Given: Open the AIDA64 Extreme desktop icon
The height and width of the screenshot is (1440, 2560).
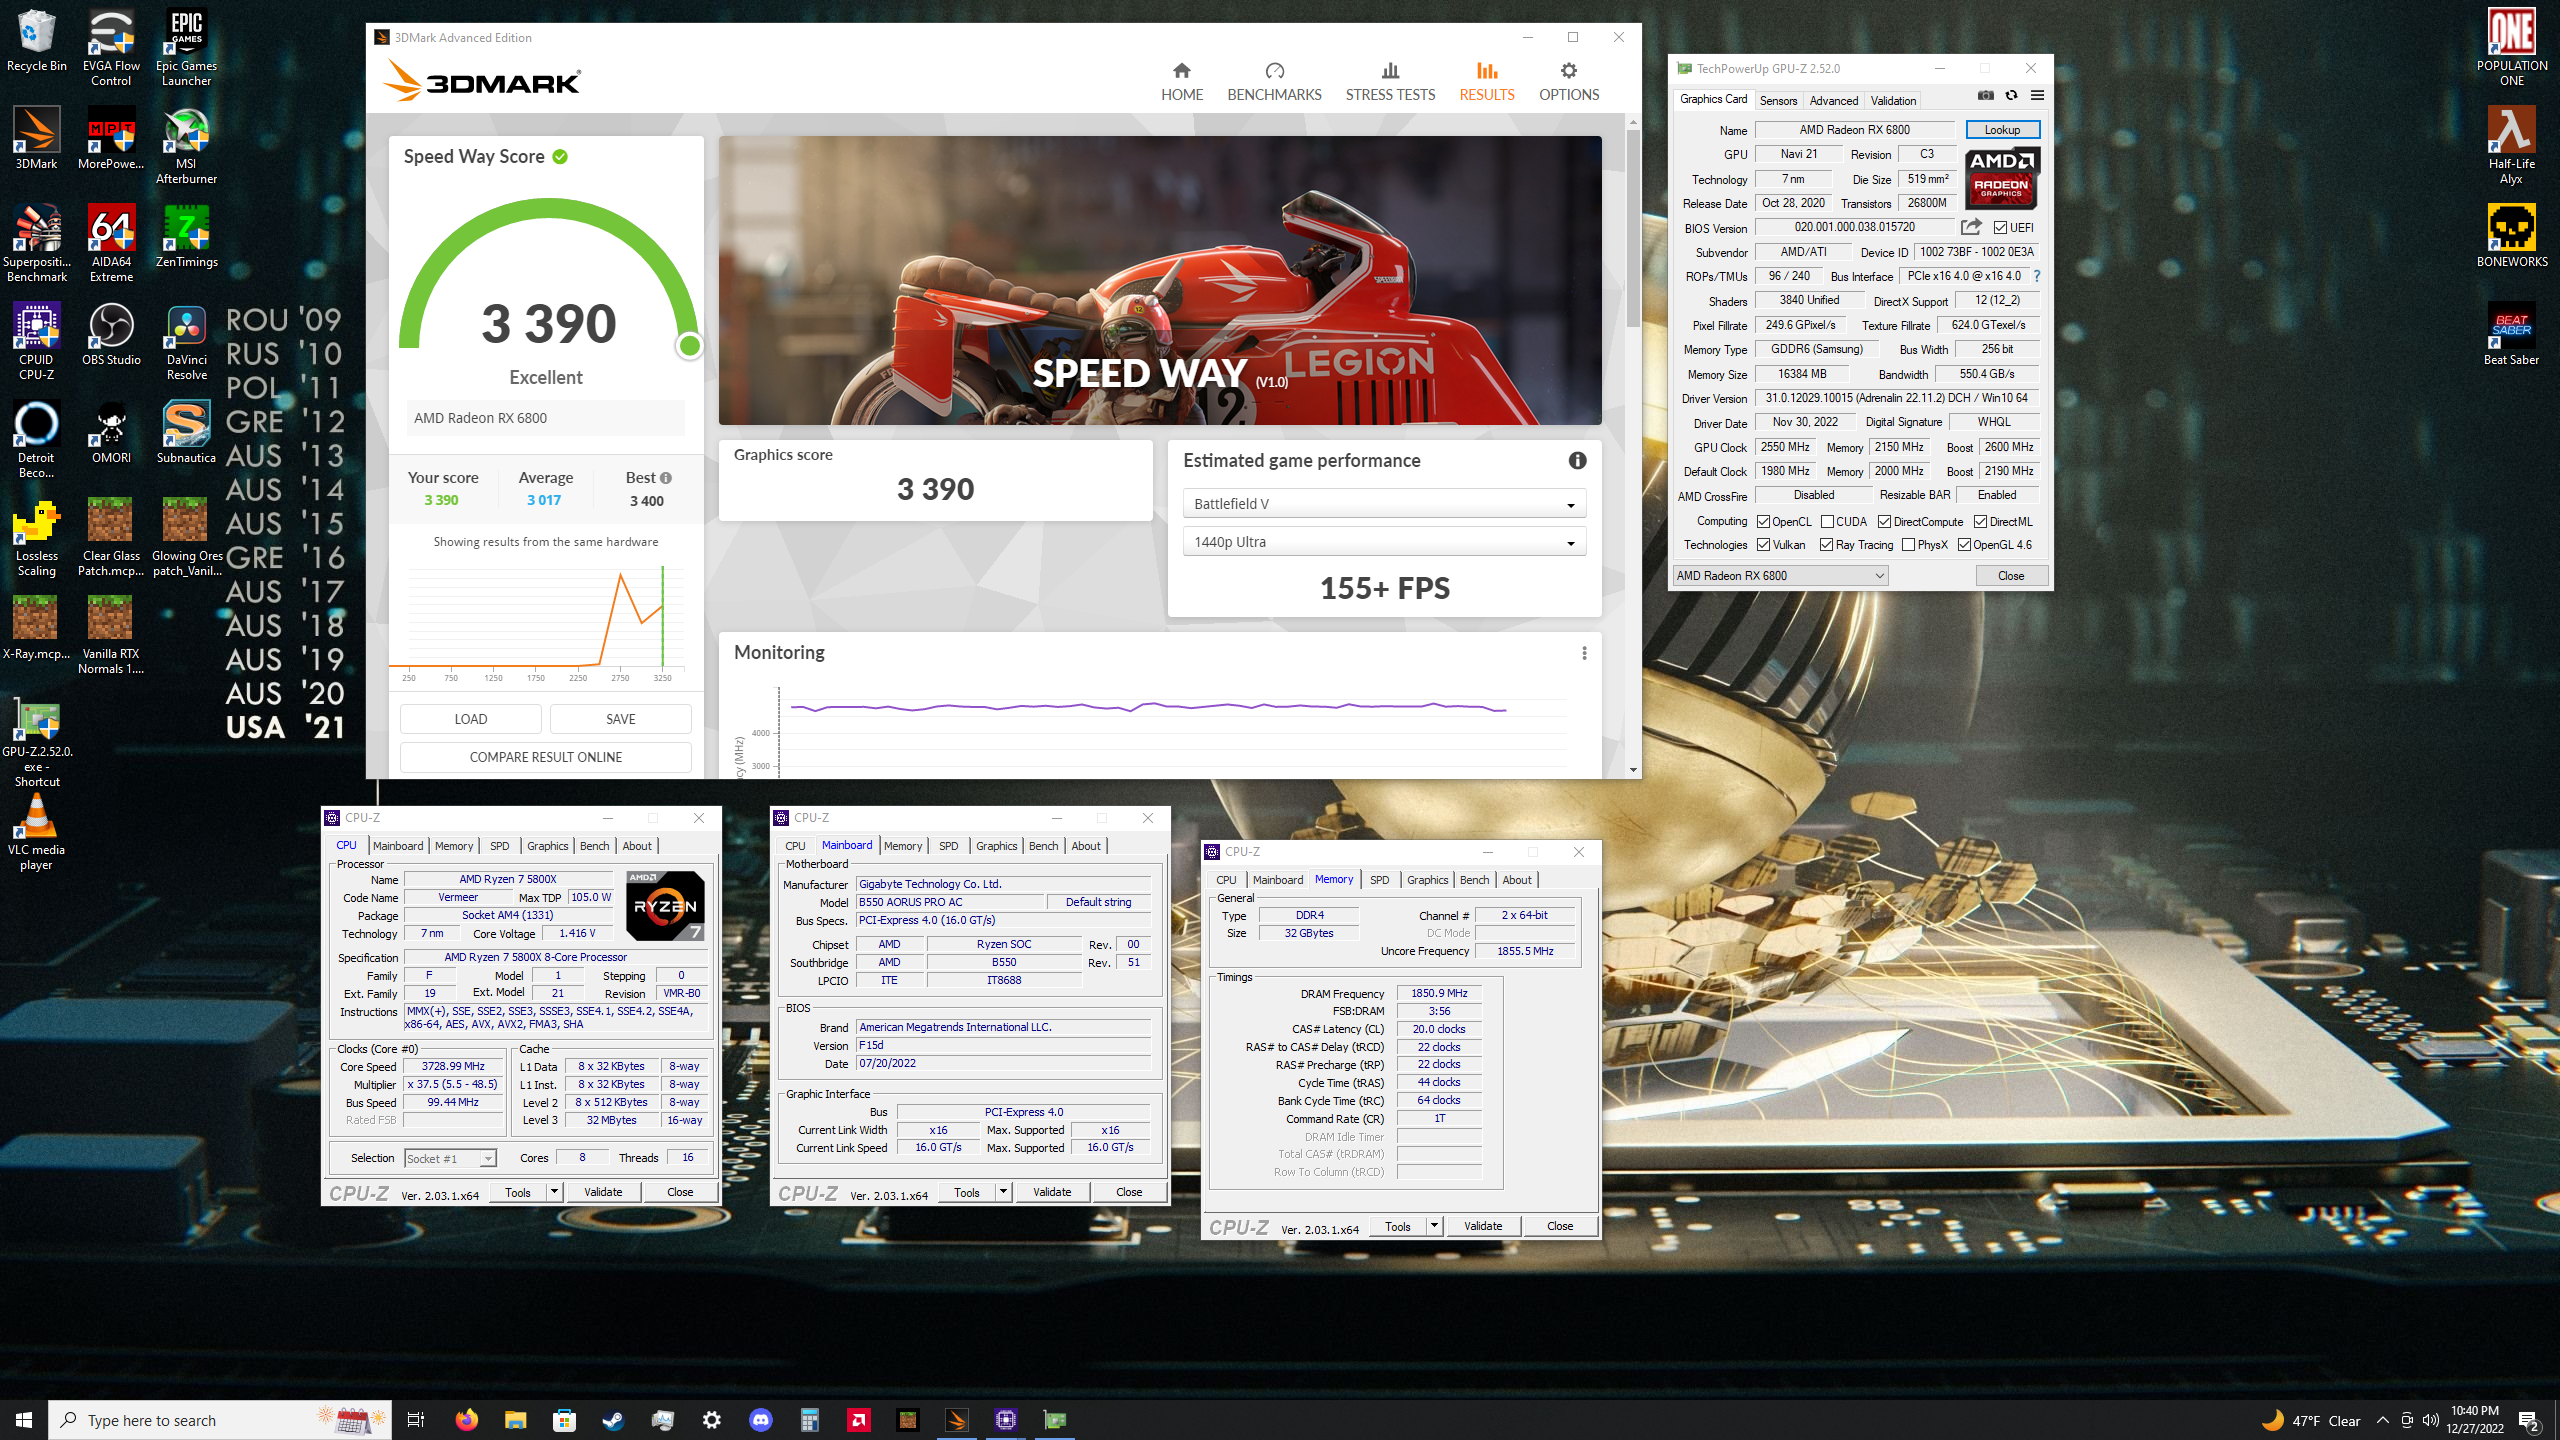Looking at the screenshot, I should pos(111,244).
